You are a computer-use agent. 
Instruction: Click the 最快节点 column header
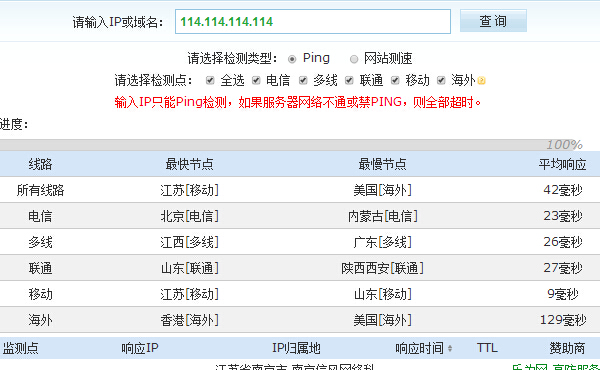189,164
